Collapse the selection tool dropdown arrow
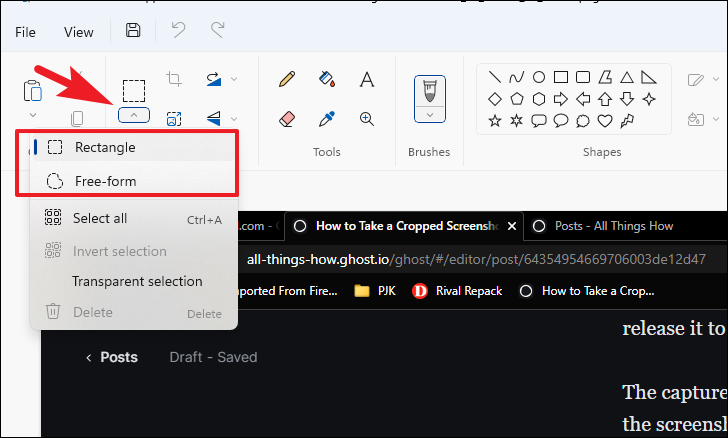 [x=133, y=115]
